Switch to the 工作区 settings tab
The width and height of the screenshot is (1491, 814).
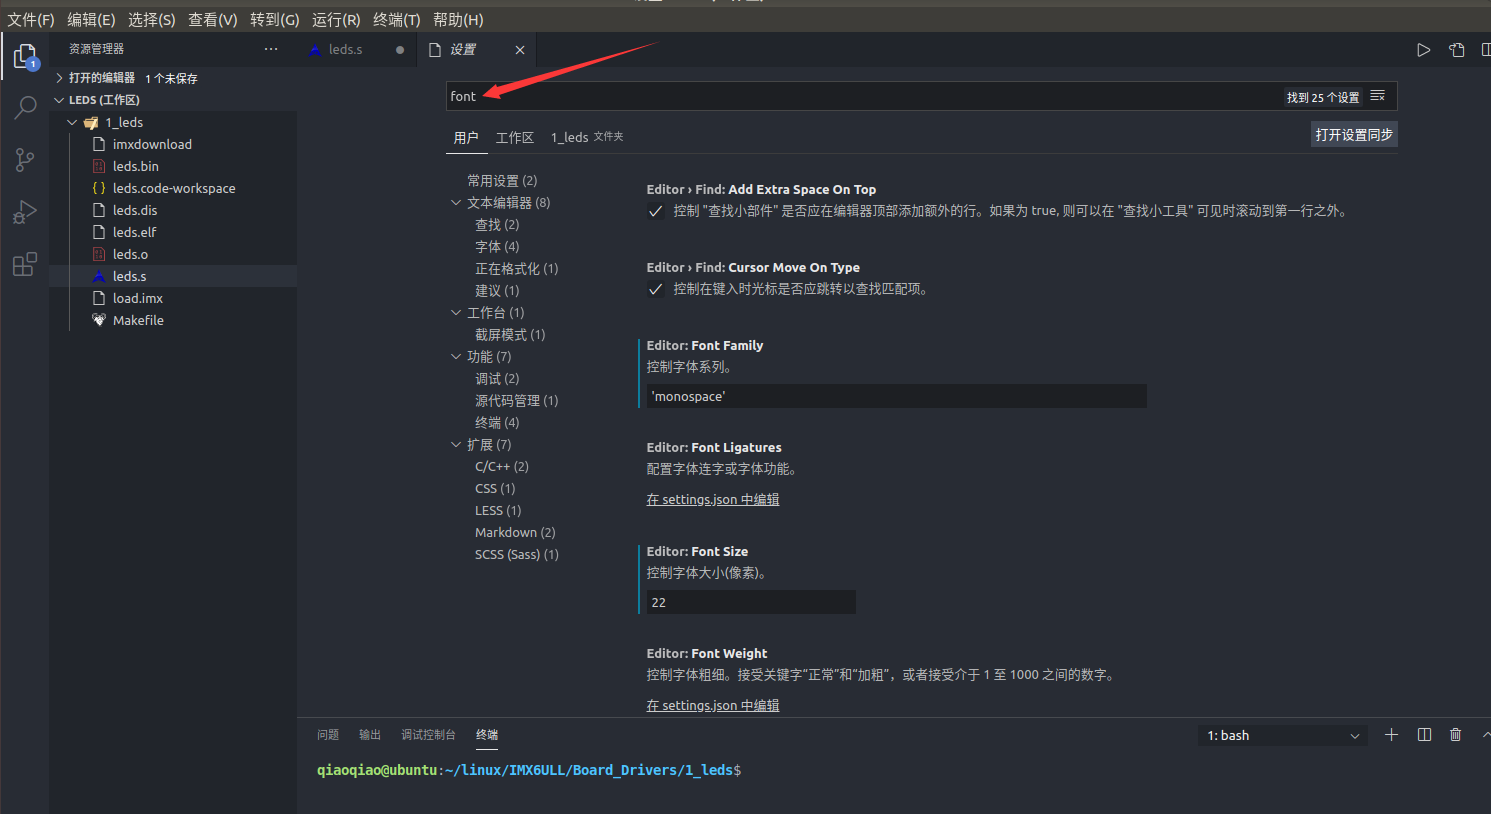pyautogui.click(x=514, y=137)
